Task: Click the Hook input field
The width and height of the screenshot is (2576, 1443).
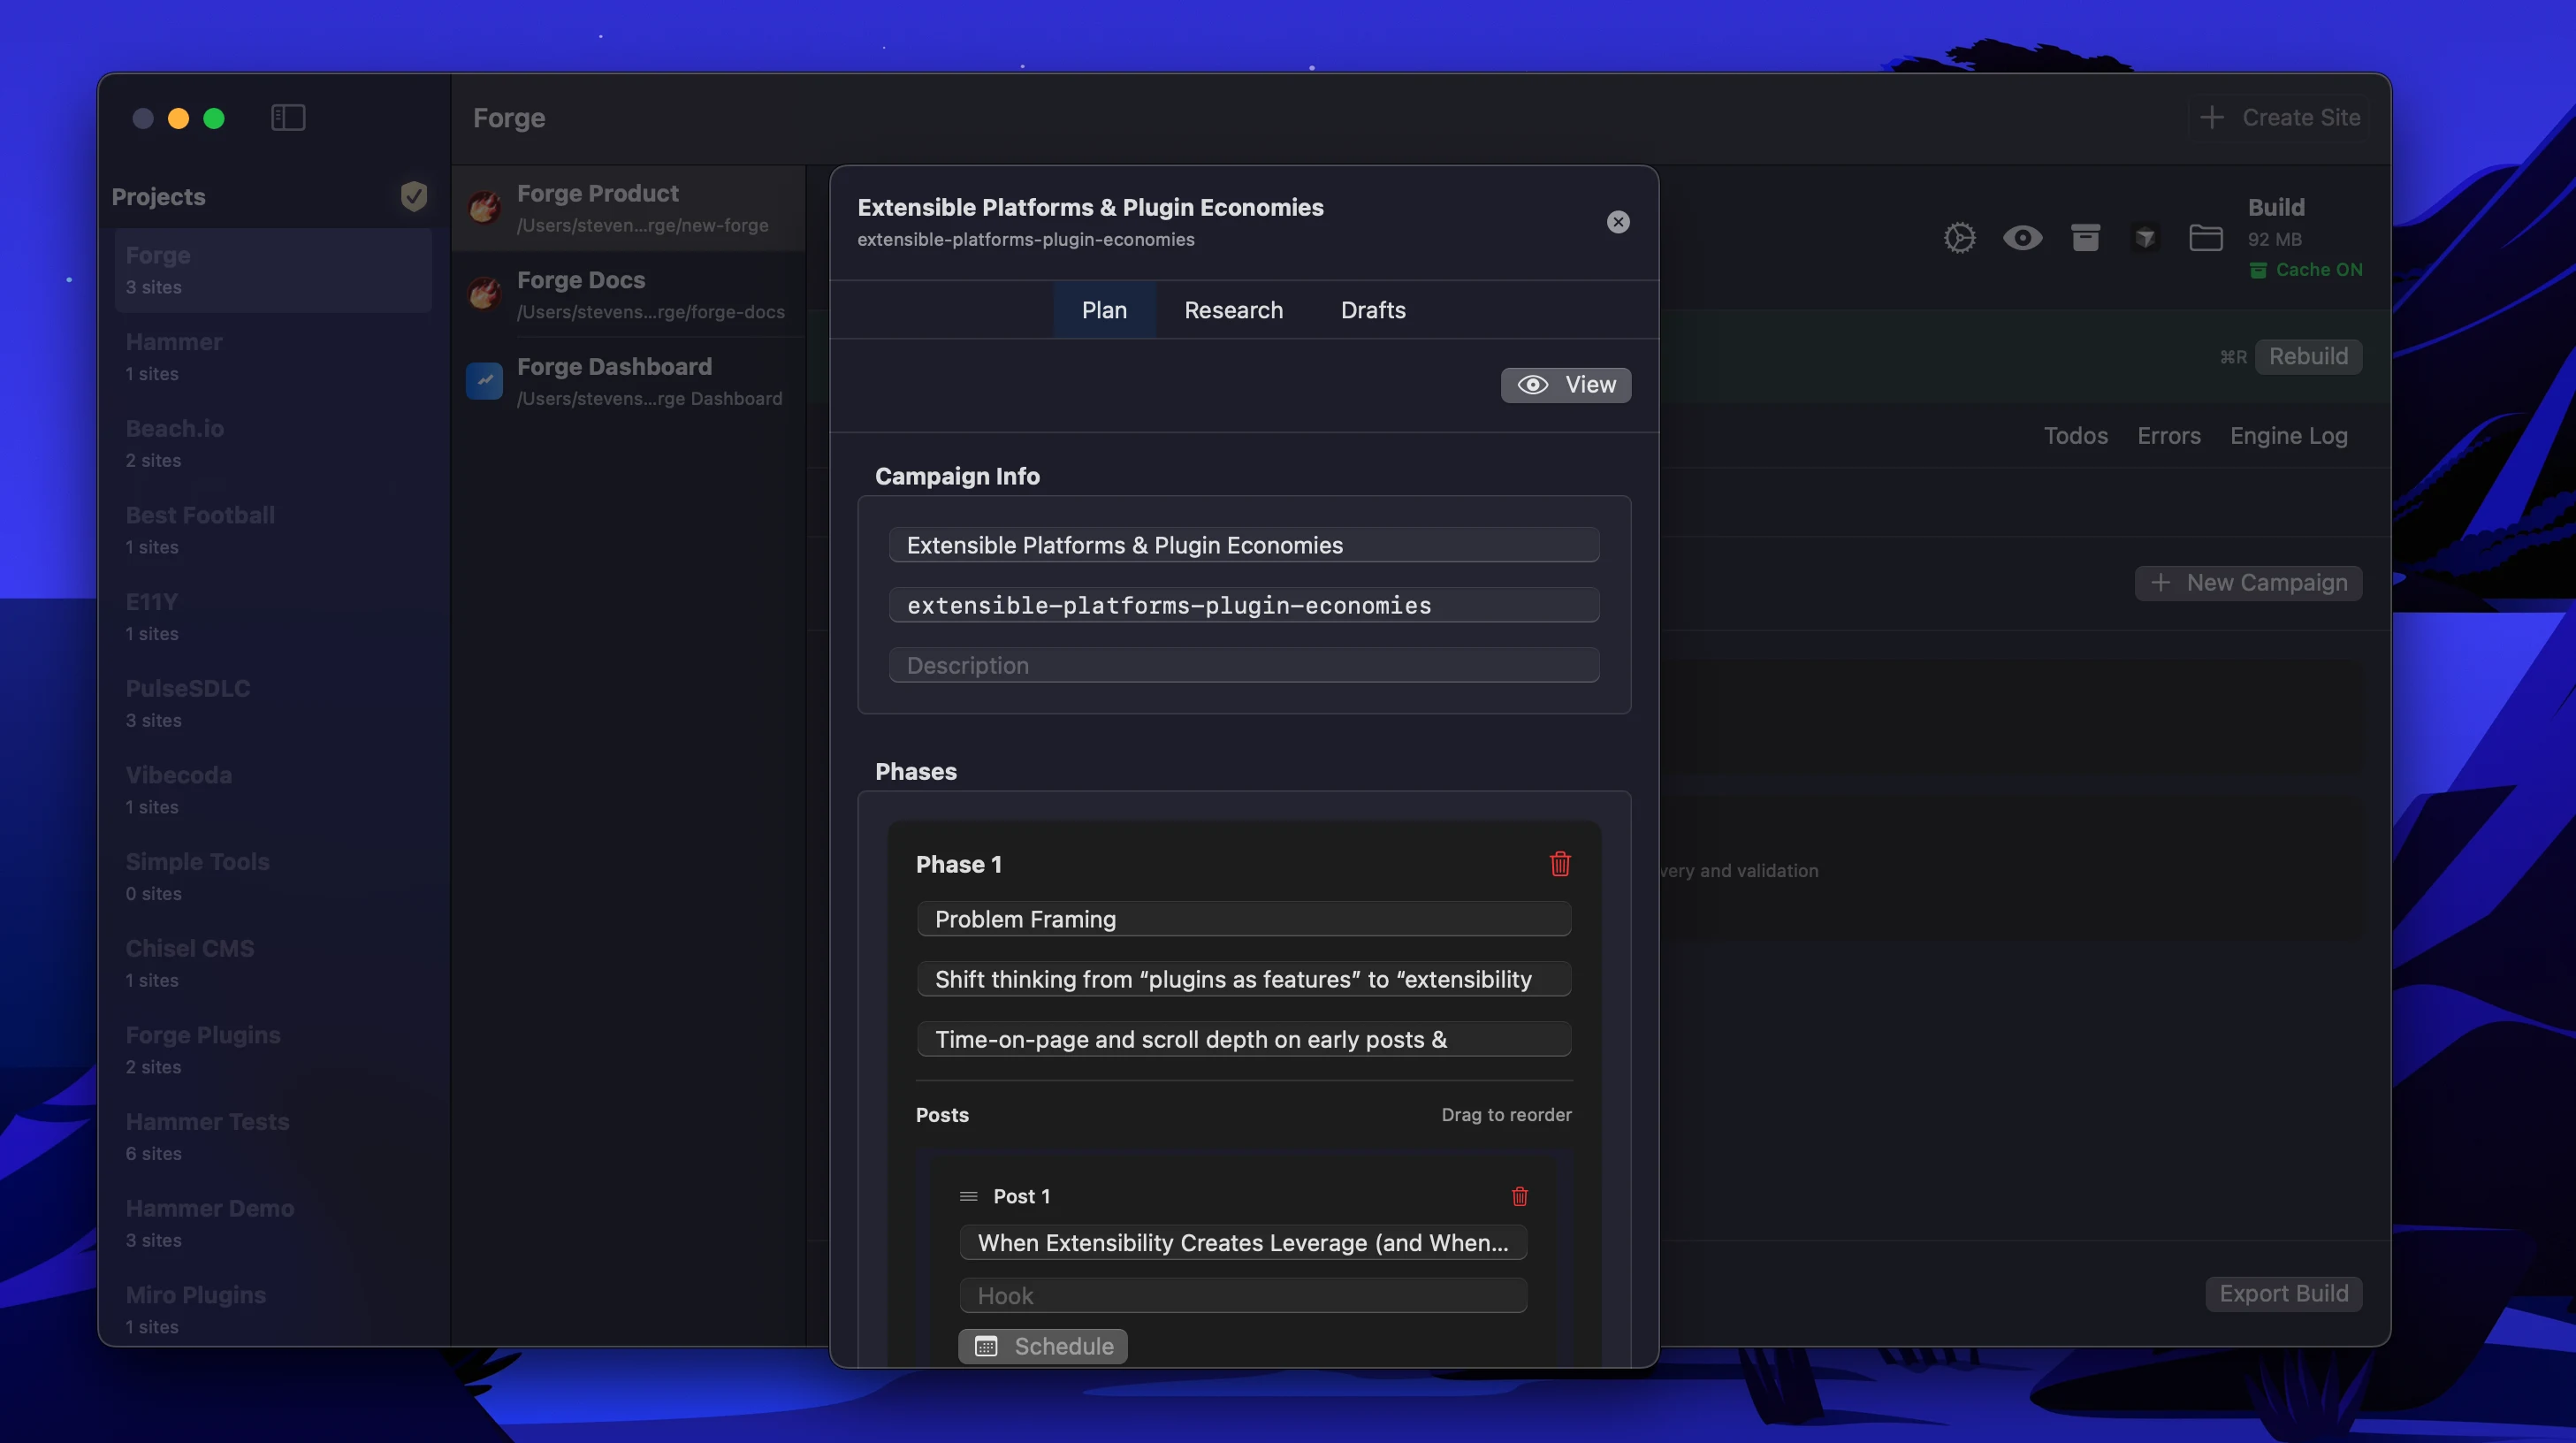Action: [x=1243, y=1296]
